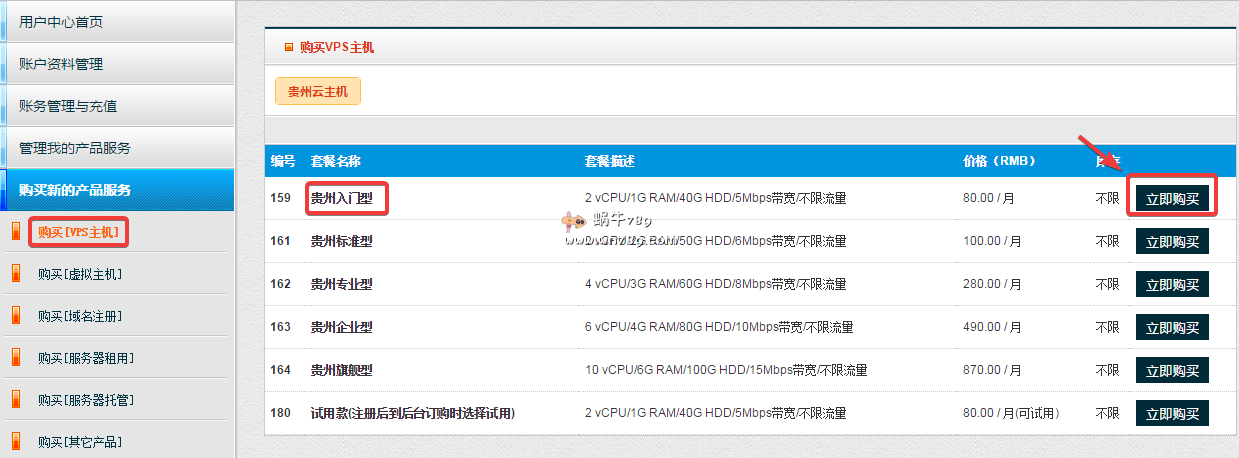The height and width of the screenshot is (458, 1239).
Task: Click the small icon before 购买VPS主机 heading
Action: tap(289, 47)
